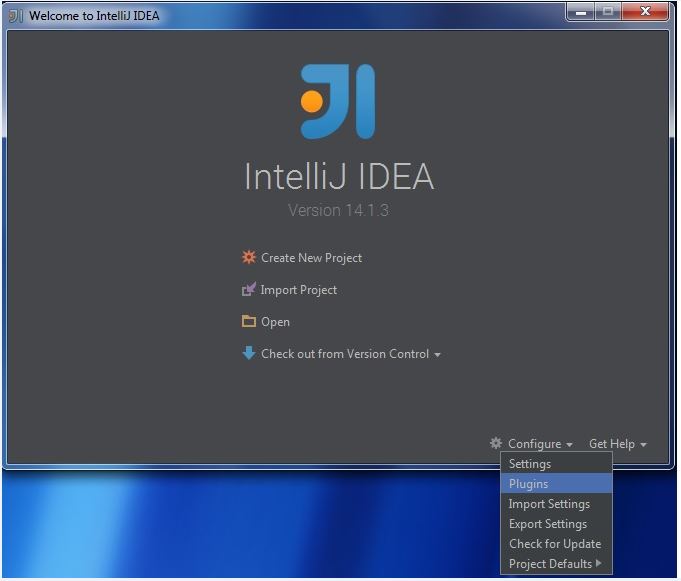
Task: Click the Version 14.1.3 text
Action: click(x=338, y=211)
